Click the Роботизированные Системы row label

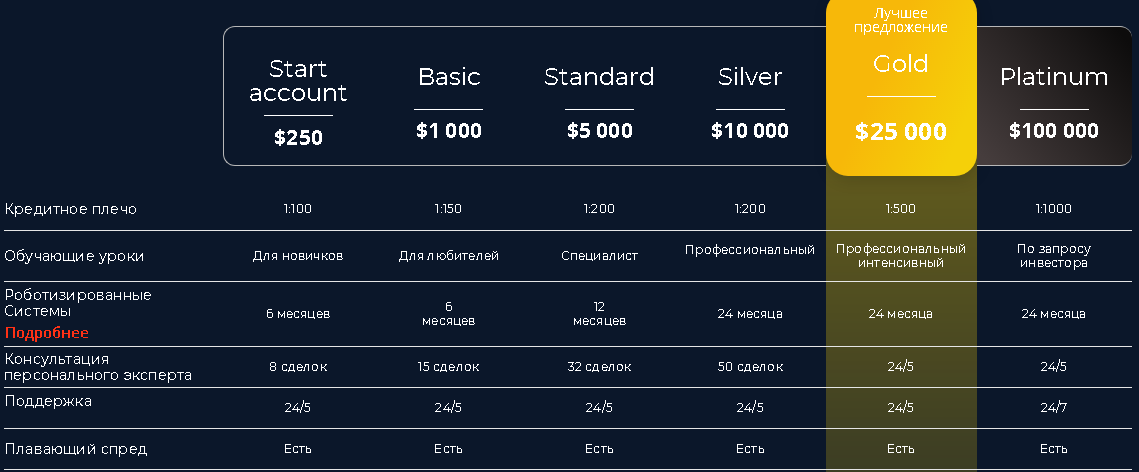click(78, 303)
